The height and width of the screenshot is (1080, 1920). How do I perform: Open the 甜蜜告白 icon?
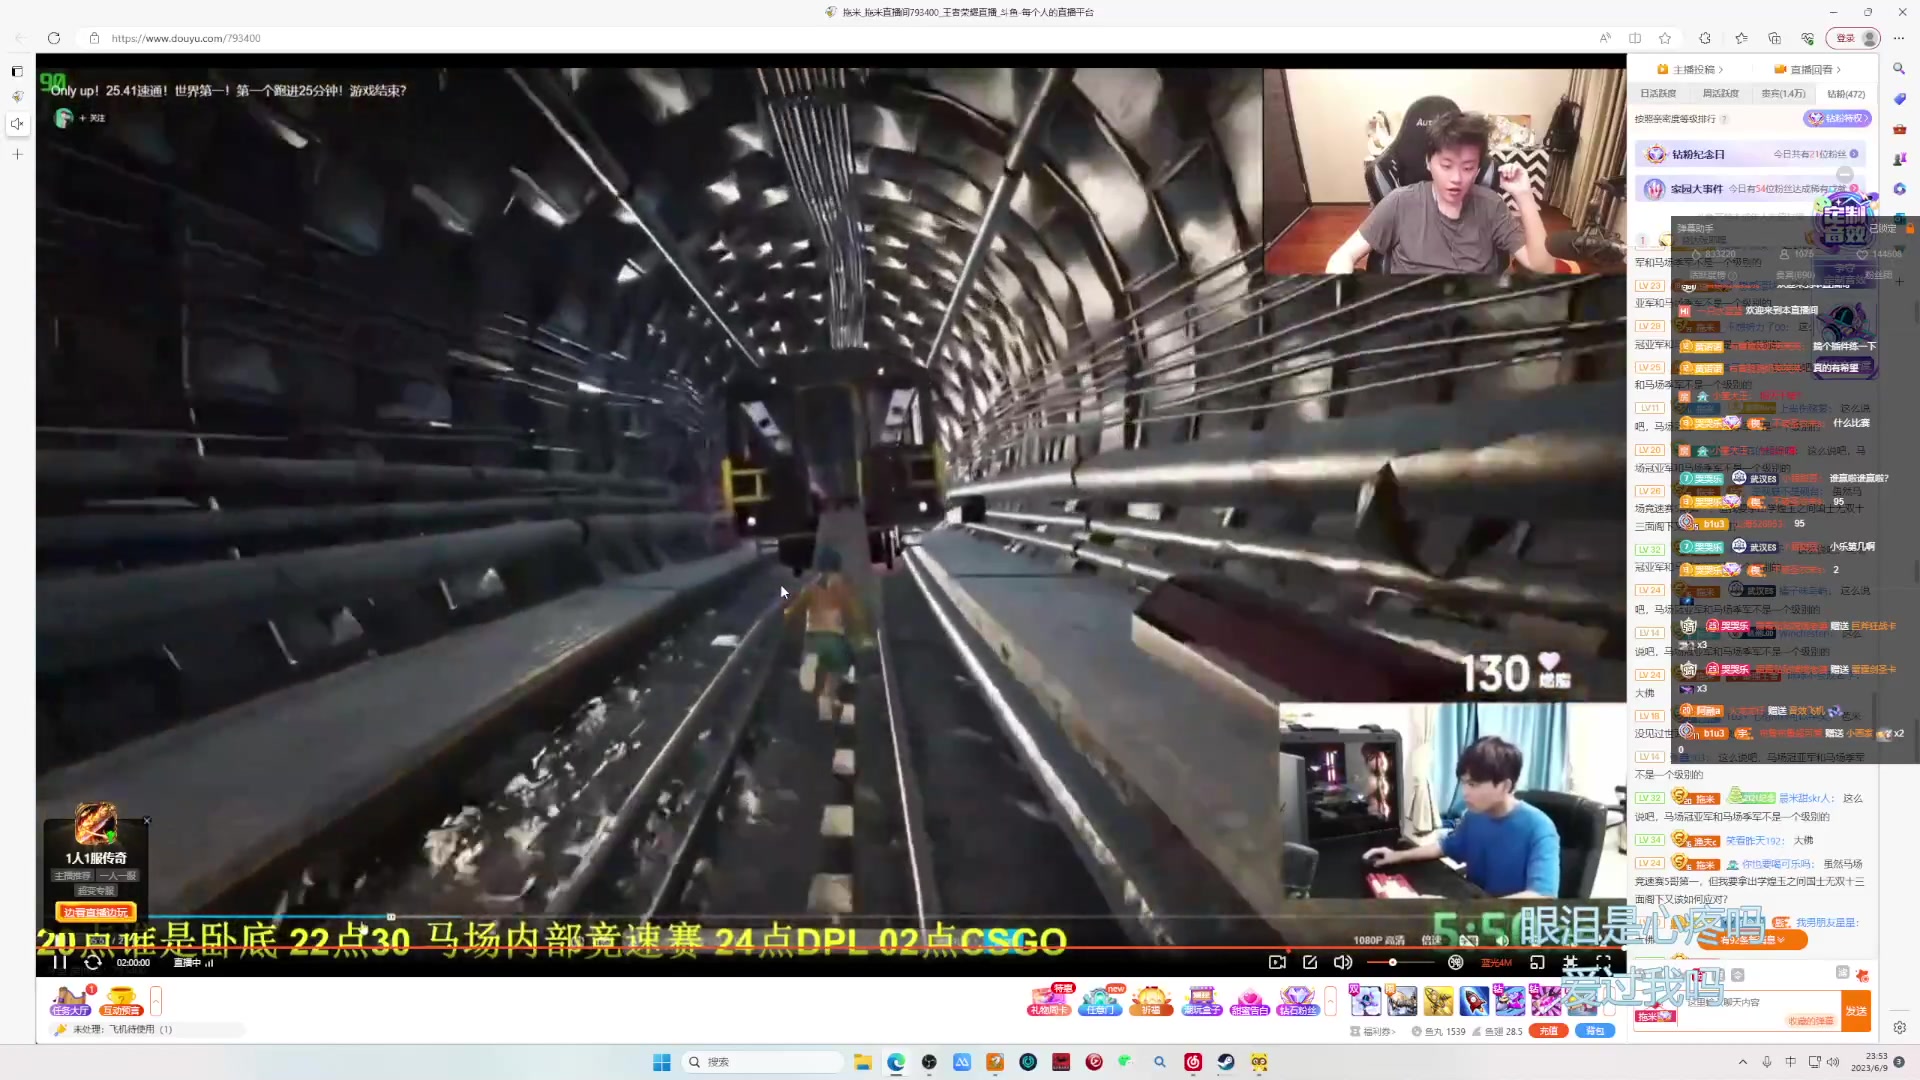1249,1000
